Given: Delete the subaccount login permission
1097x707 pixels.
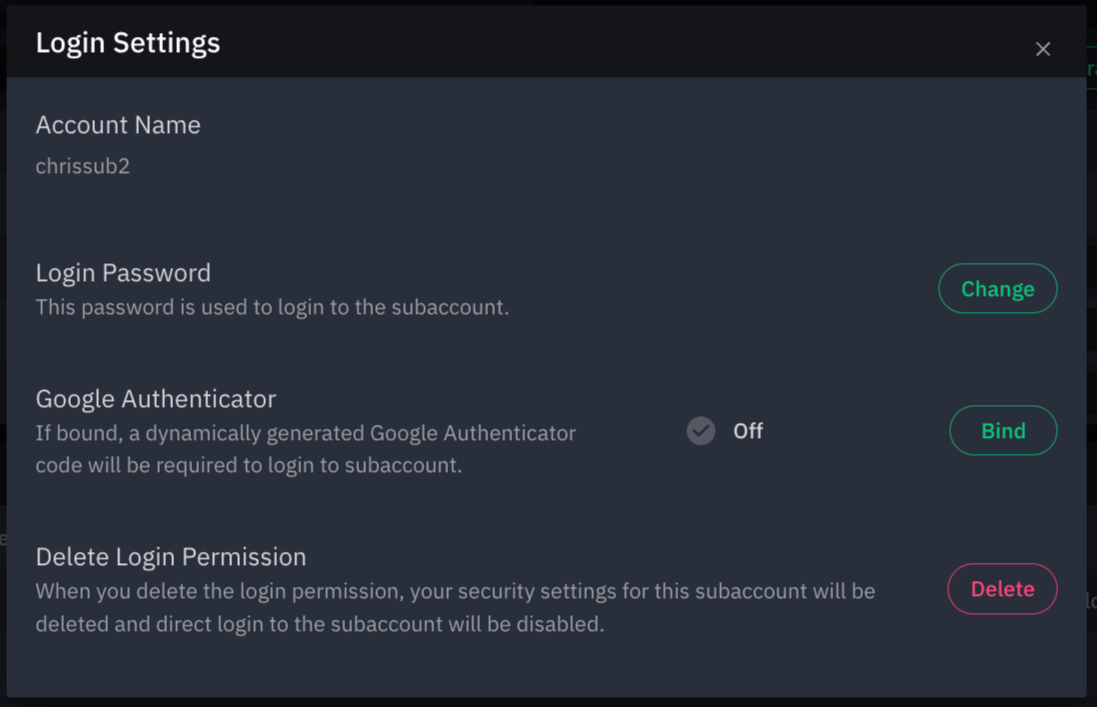Looking at the screenshot, I should tap(1002, 589).
